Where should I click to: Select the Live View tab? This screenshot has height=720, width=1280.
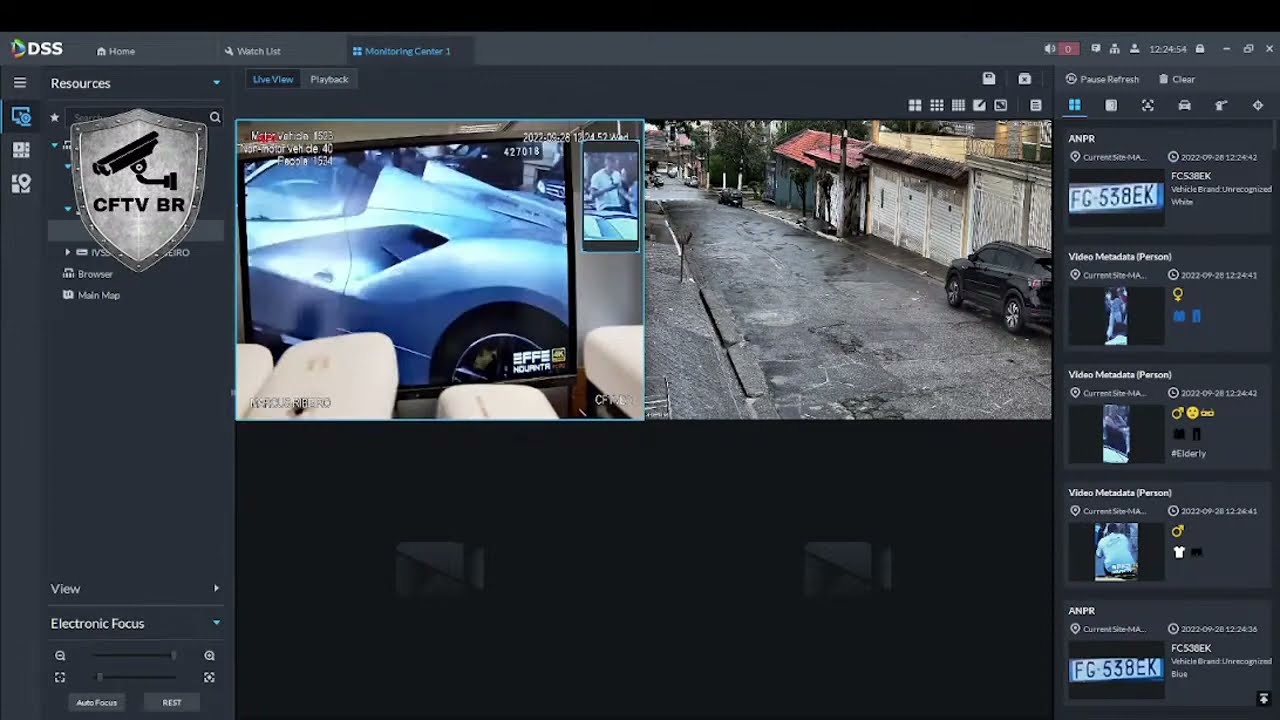pyautogui.click(x=273, y=79)
